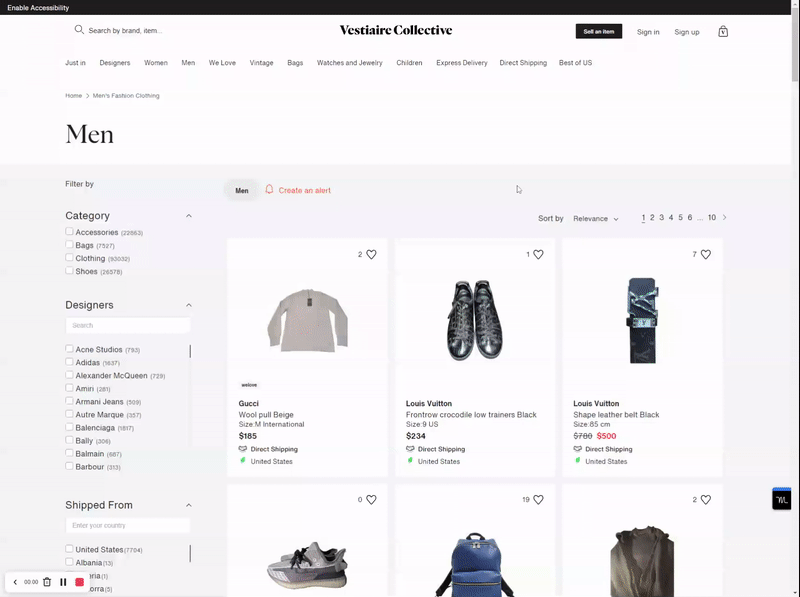
Task: Select Acne Studios designer checkbox
Action: 69,349
